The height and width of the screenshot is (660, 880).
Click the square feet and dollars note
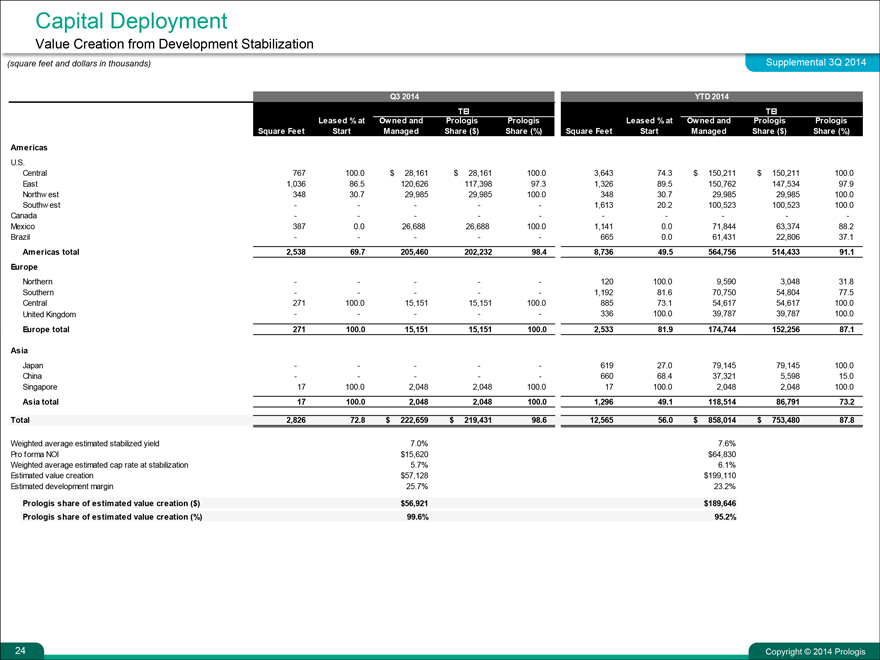(79, 64)
